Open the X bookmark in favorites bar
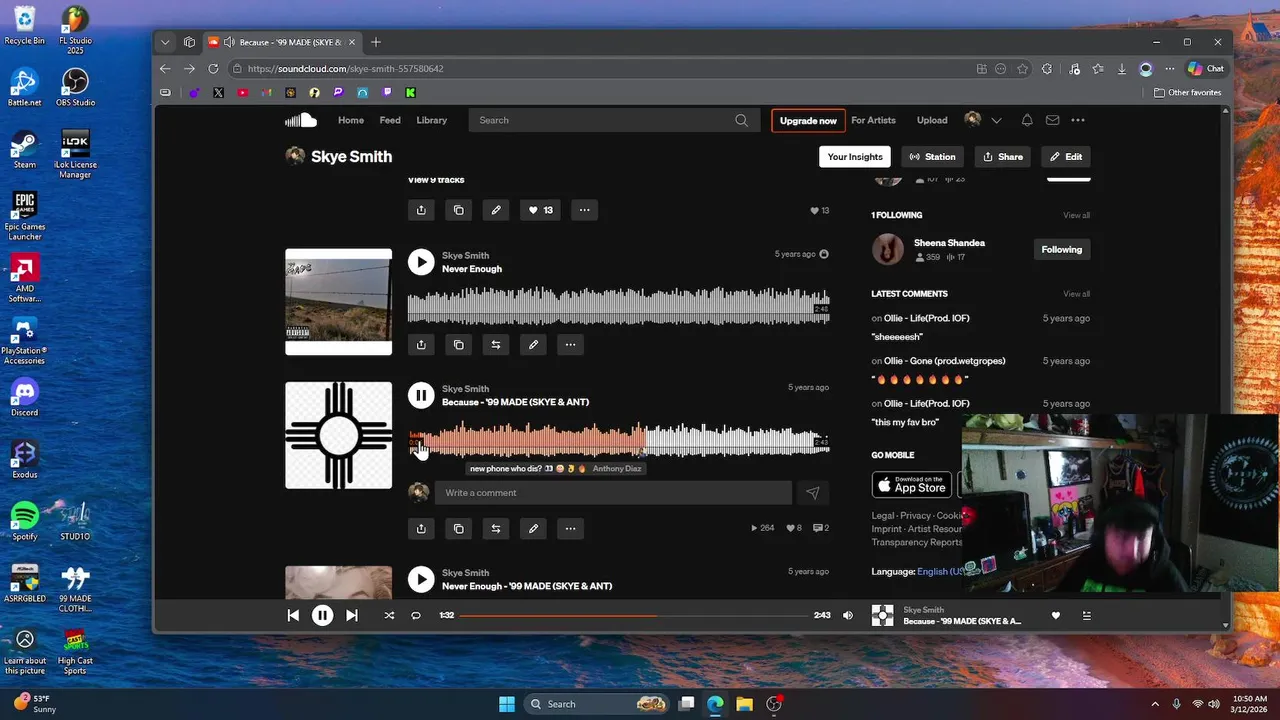Screen dimensions: 1280x720 (219, 93)
